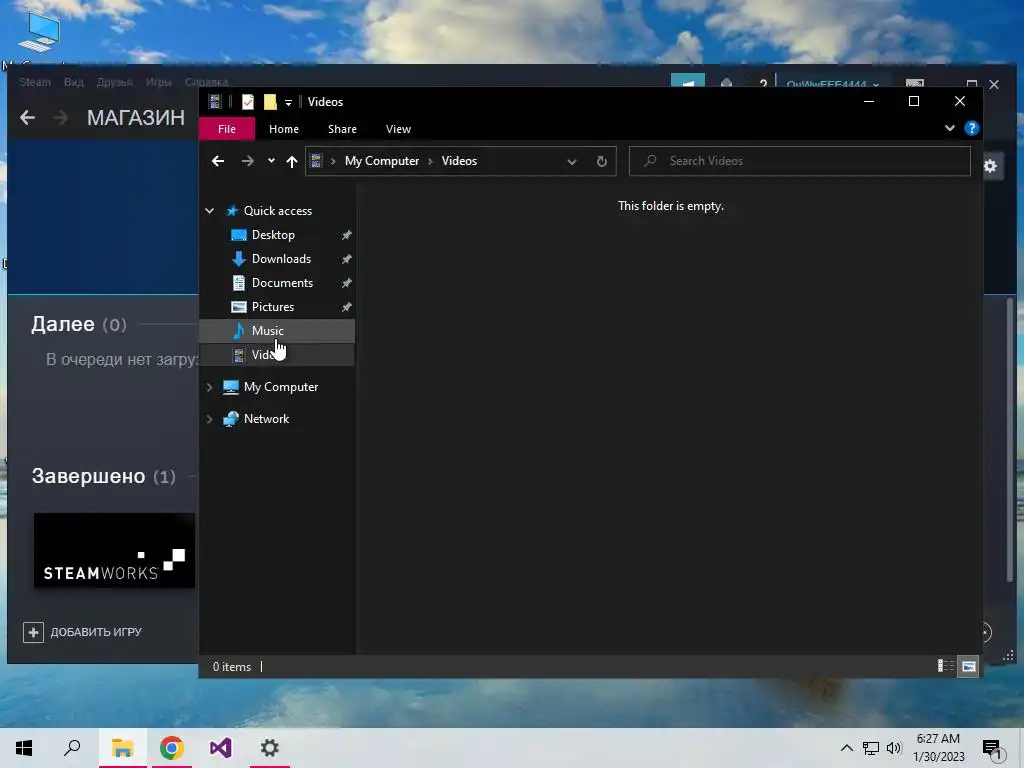
Task: Open the Share ribbon tab
Action: point(342,129)
